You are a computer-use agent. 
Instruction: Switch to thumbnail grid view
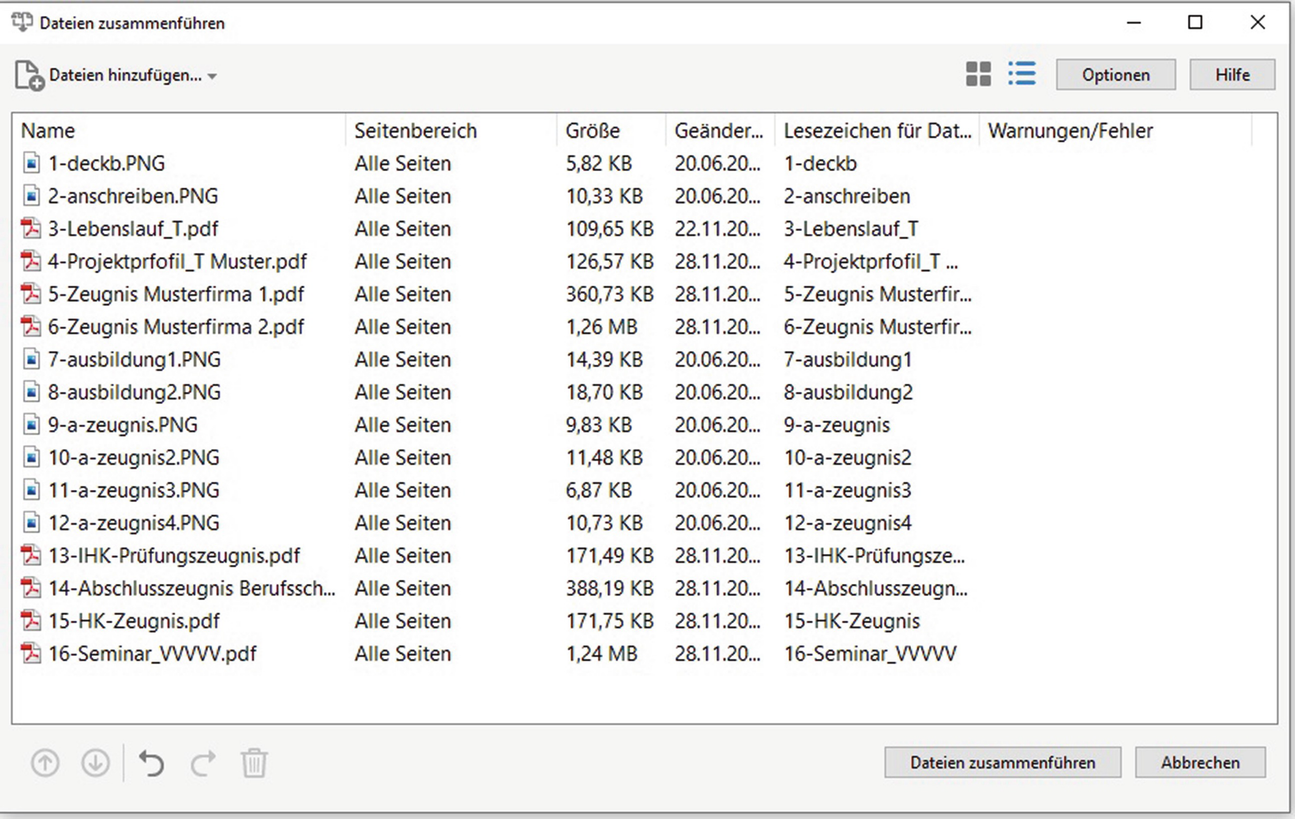point(978,74)
